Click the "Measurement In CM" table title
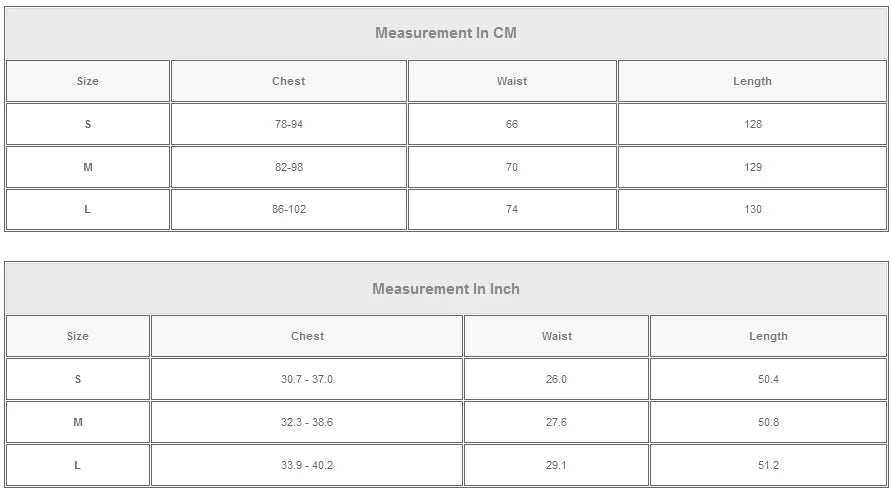 coord(445,33)
